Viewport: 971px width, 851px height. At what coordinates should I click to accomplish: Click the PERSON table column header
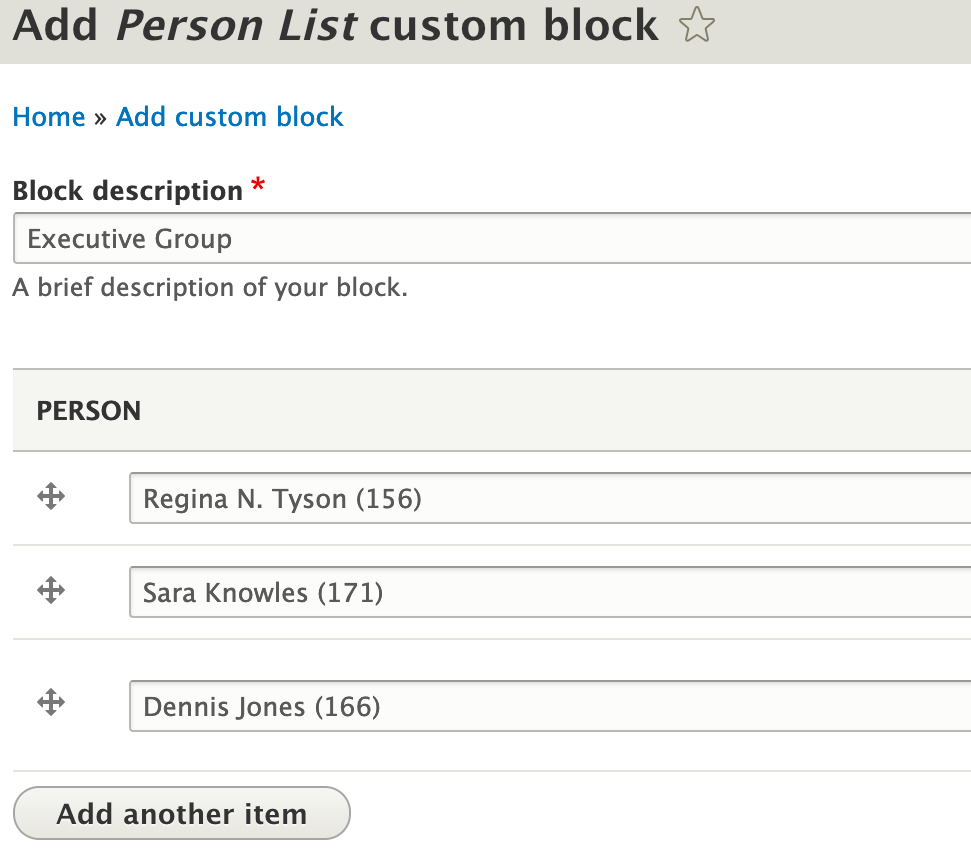(89, 411)
